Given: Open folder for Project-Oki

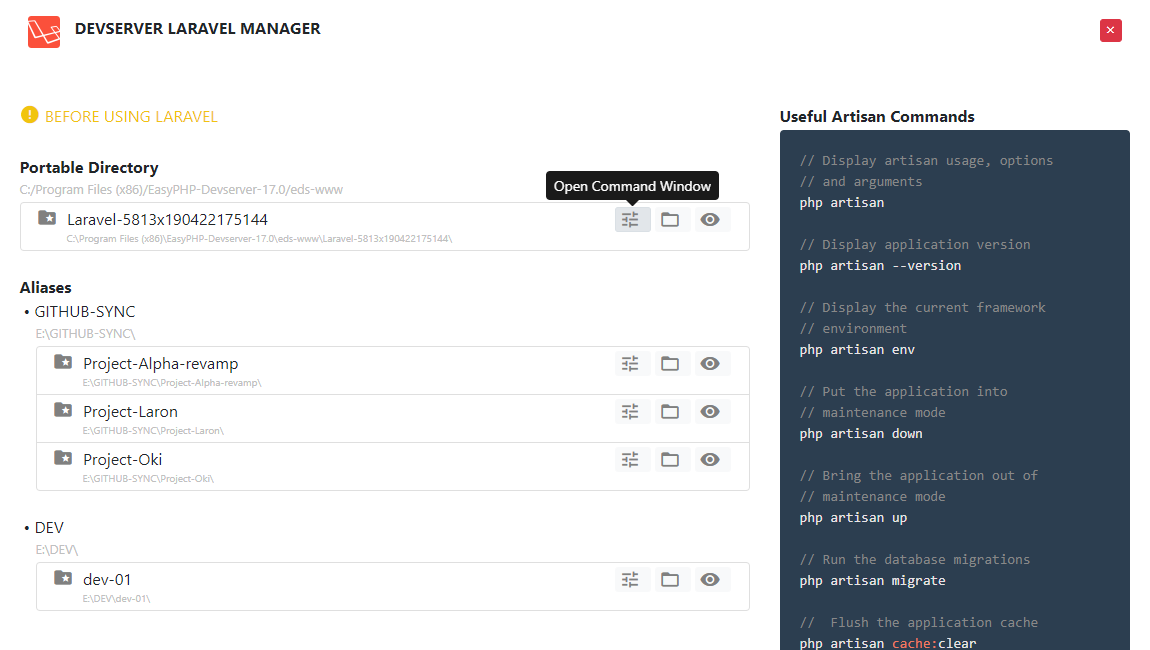Looking at the screenshot, I should 670,459.
